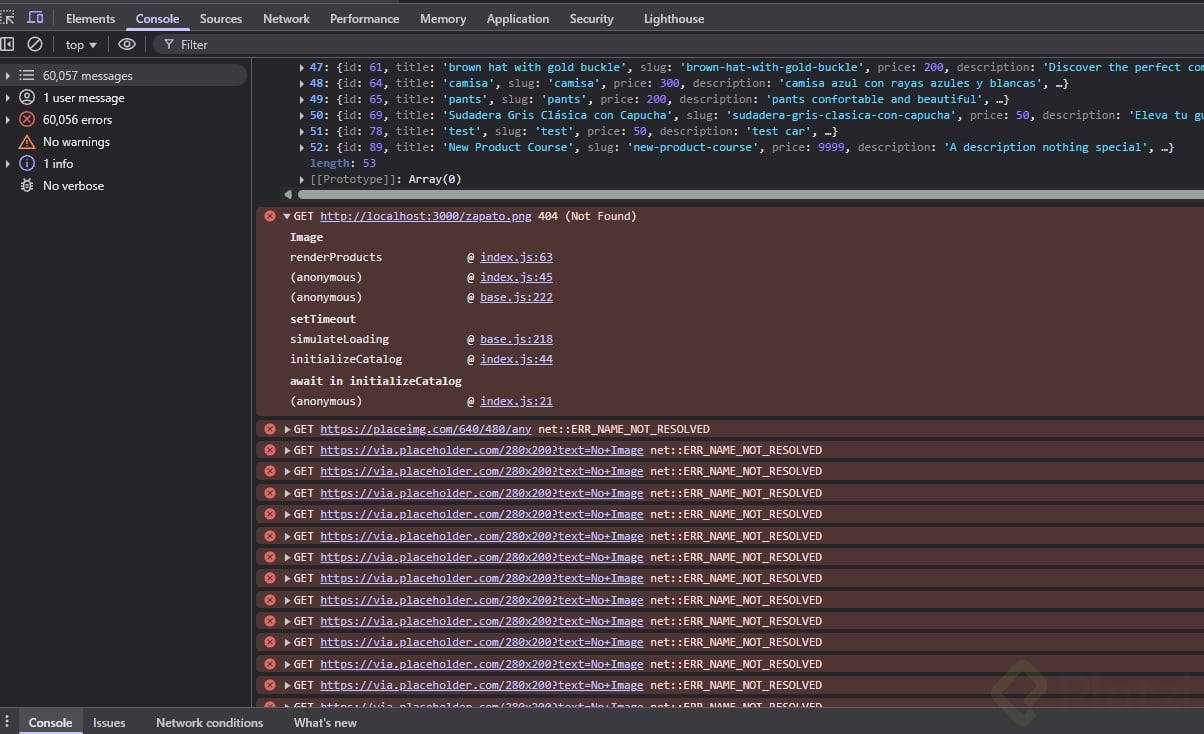
Task: Toggle the console sidebar panel icon
Action: tap(8, 44)
